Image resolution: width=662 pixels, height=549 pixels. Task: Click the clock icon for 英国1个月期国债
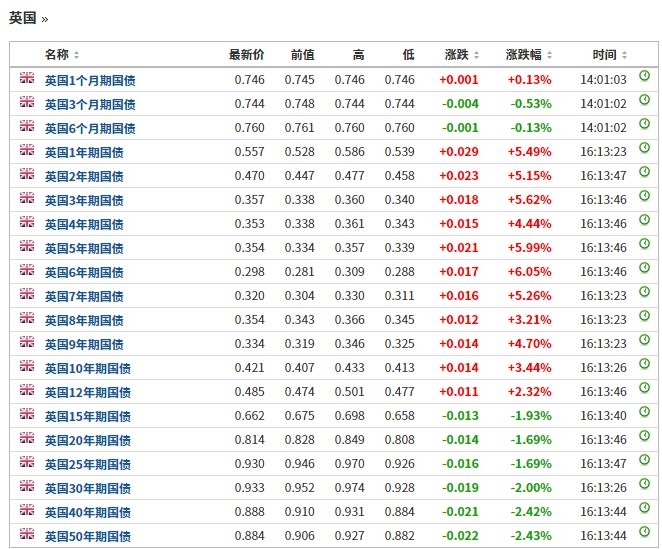point(645,76)
